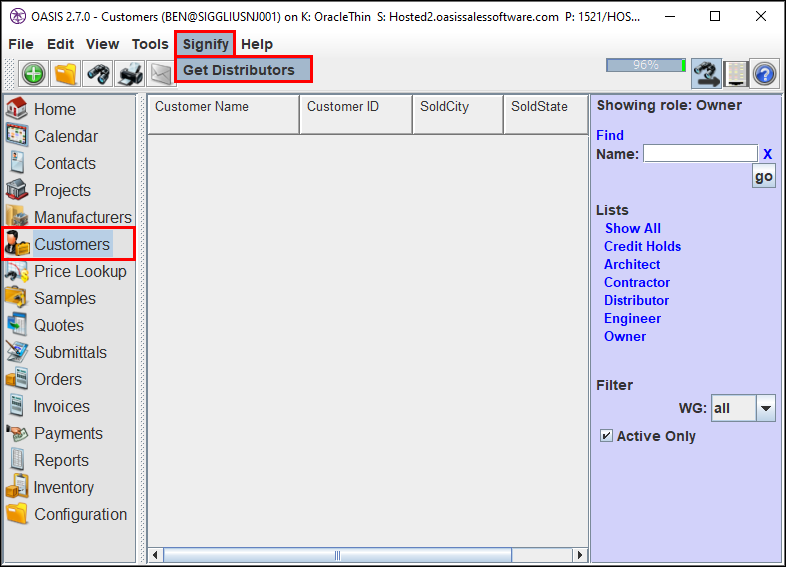Open the Tools menu

pyautogui.click(x=150, y=44)
